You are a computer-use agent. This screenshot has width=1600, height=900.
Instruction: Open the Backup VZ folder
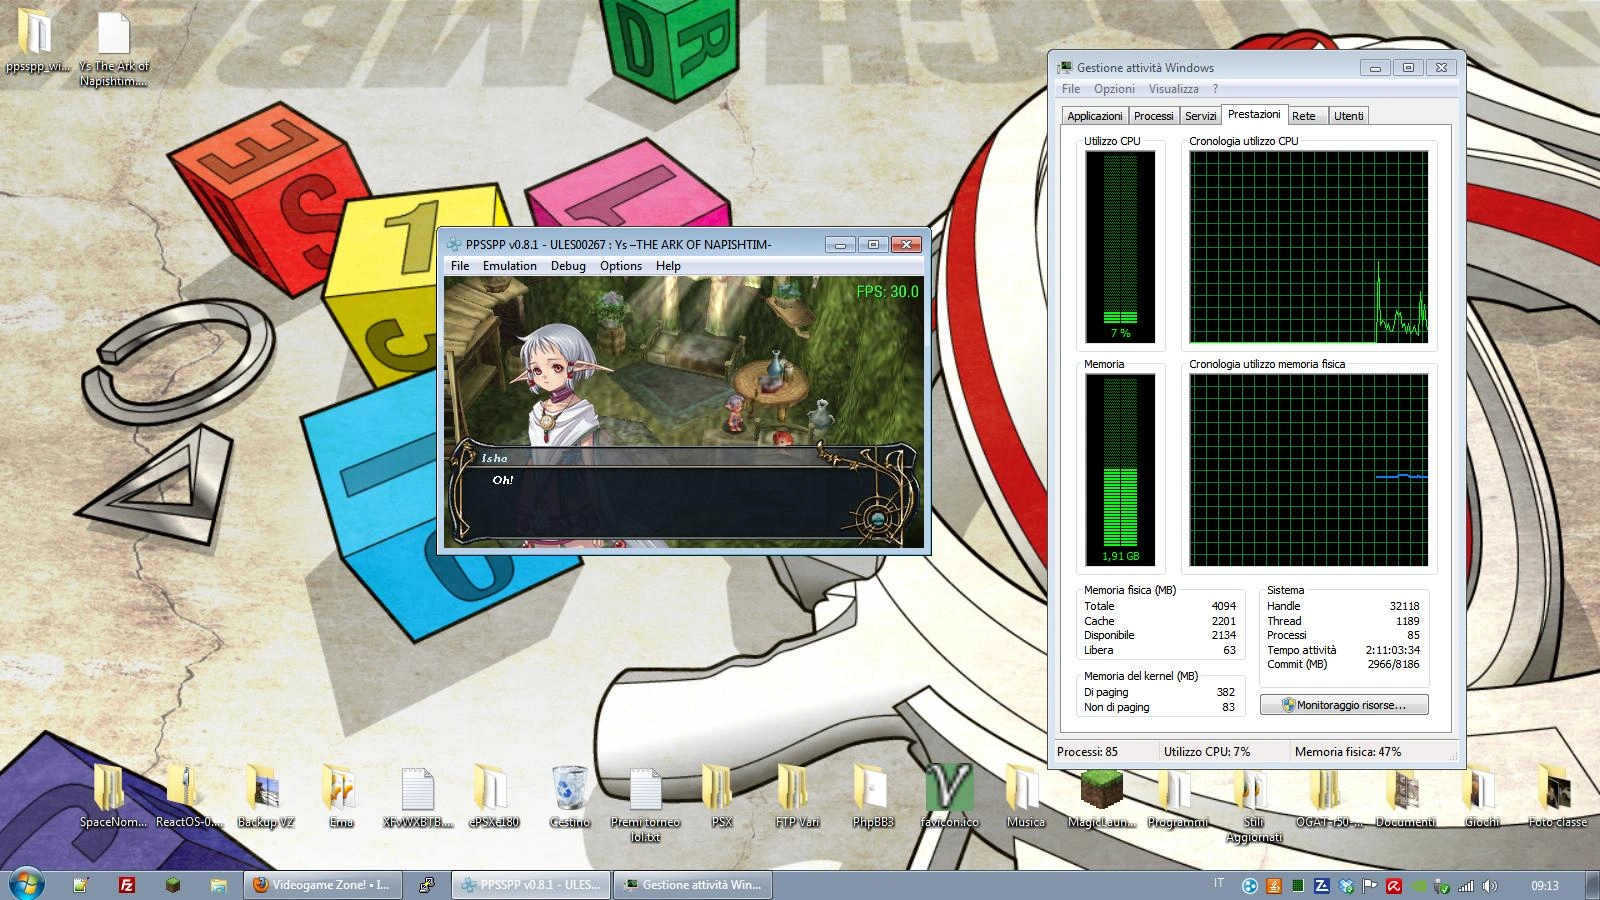point(265,797)
